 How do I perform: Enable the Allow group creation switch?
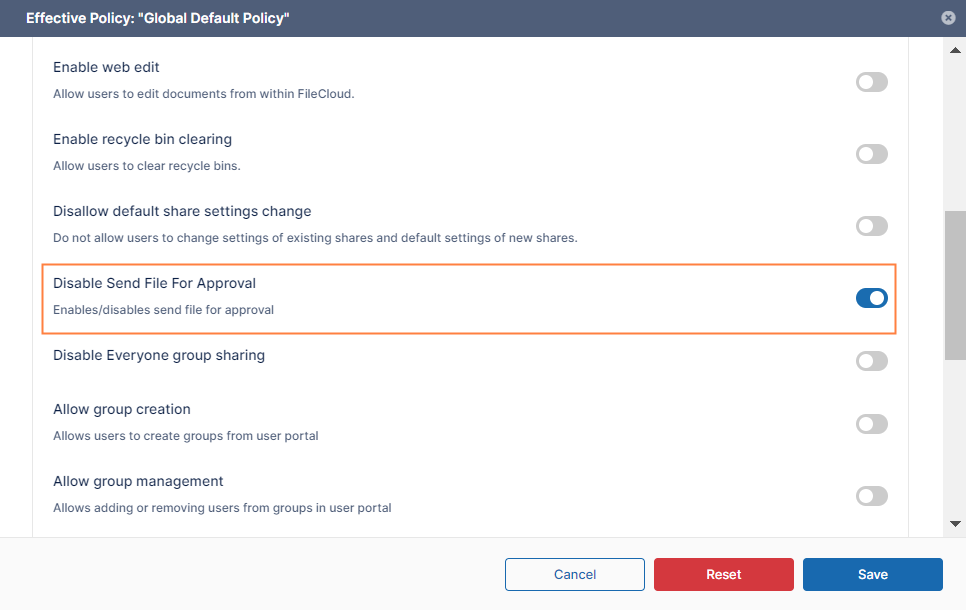pos(871,424)
